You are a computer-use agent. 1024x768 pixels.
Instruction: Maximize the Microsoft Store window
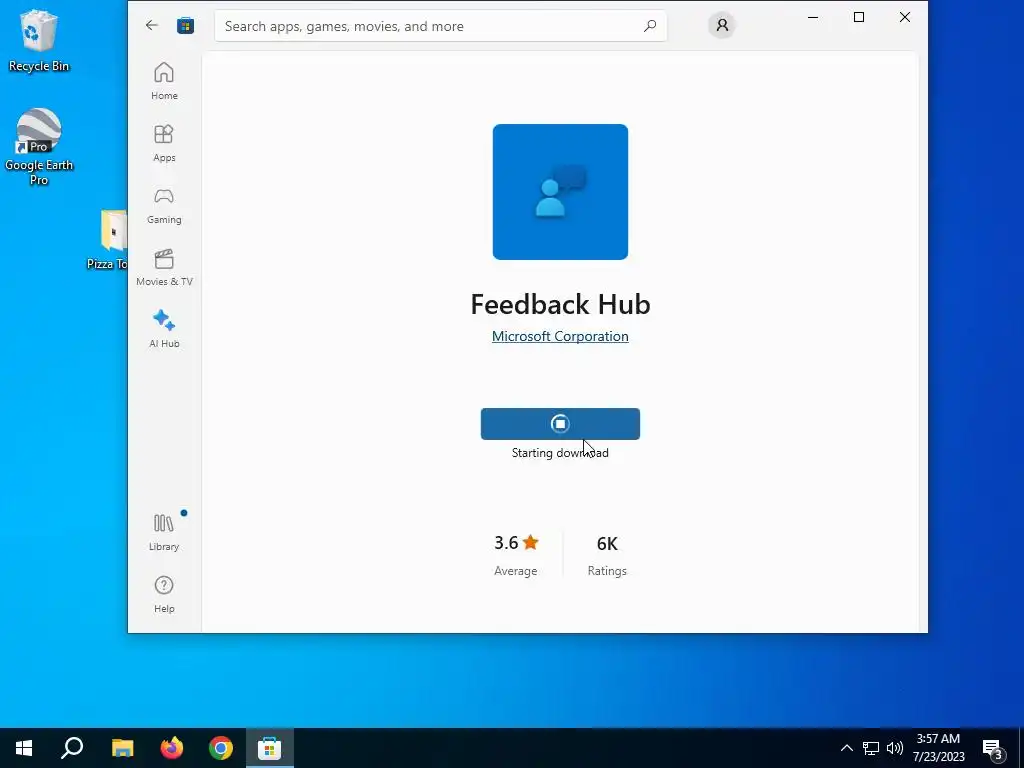pos(859,18)
